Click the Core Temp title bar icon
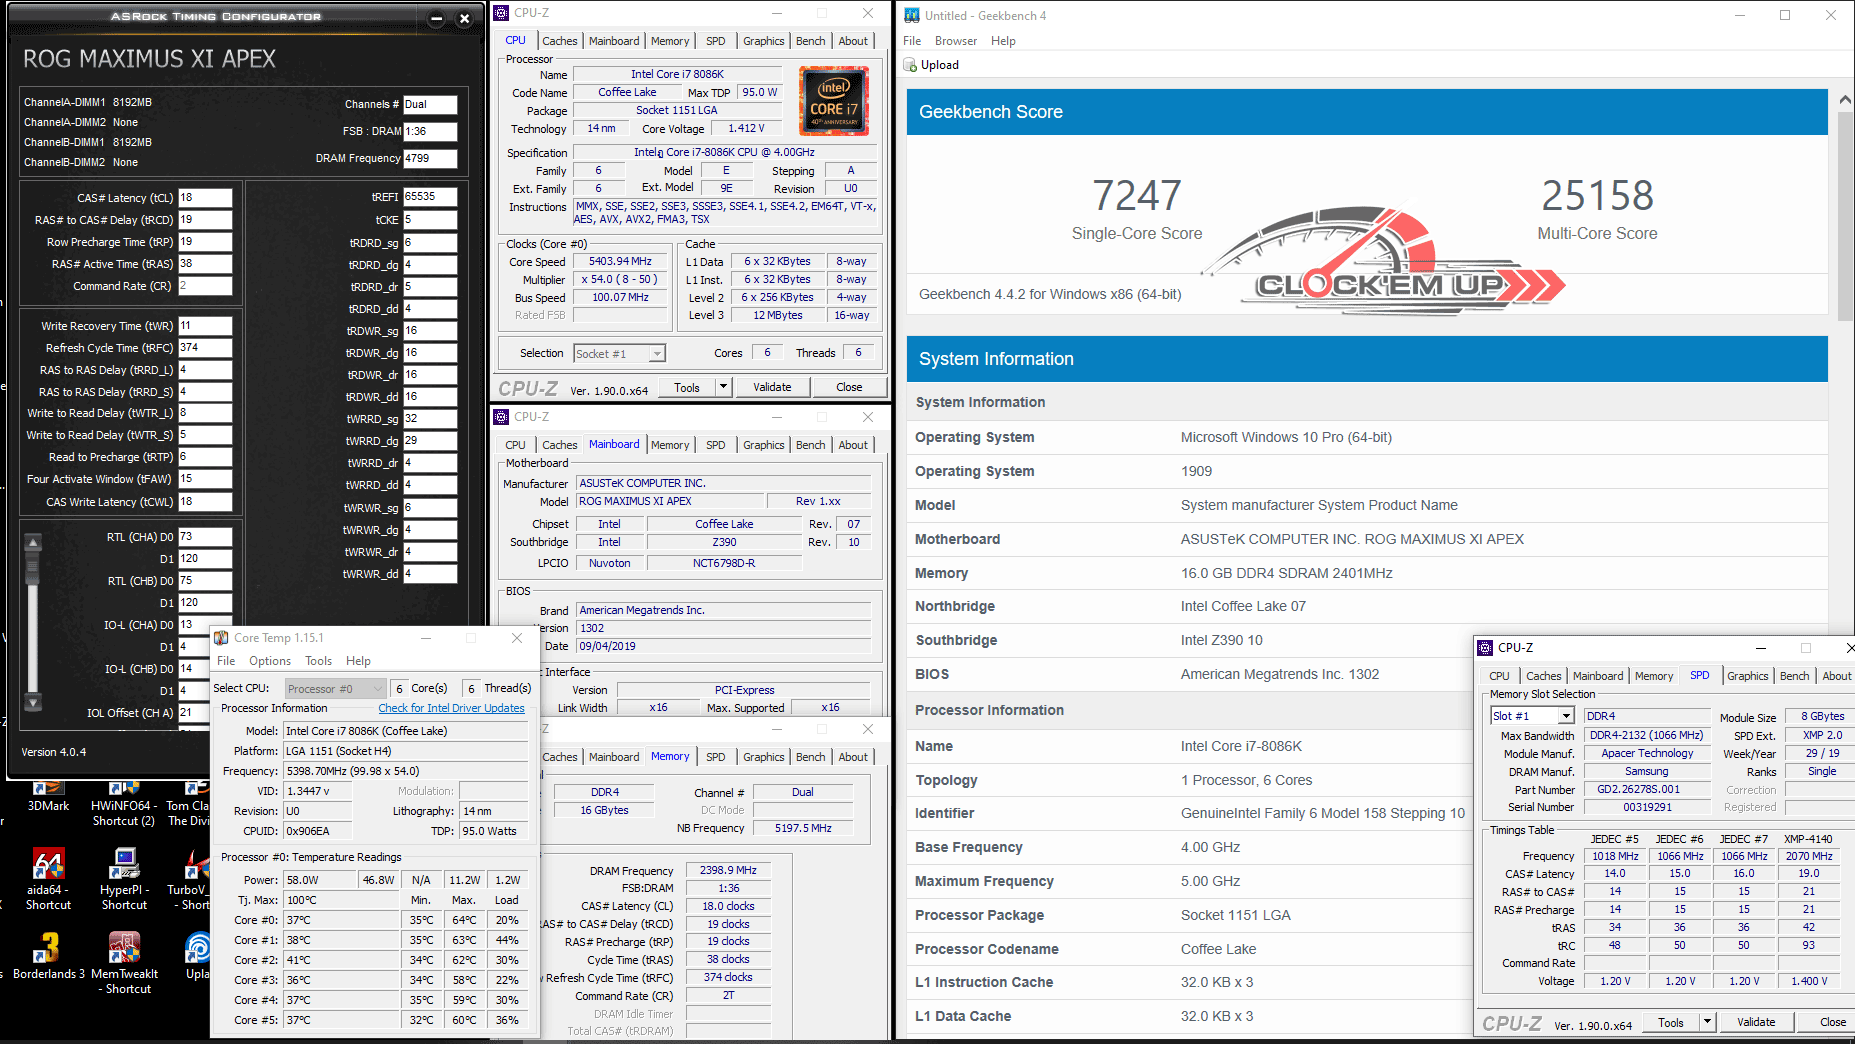Viewport: 1855px width, 1044px height. pyautogui.click(x=221, y=638)
